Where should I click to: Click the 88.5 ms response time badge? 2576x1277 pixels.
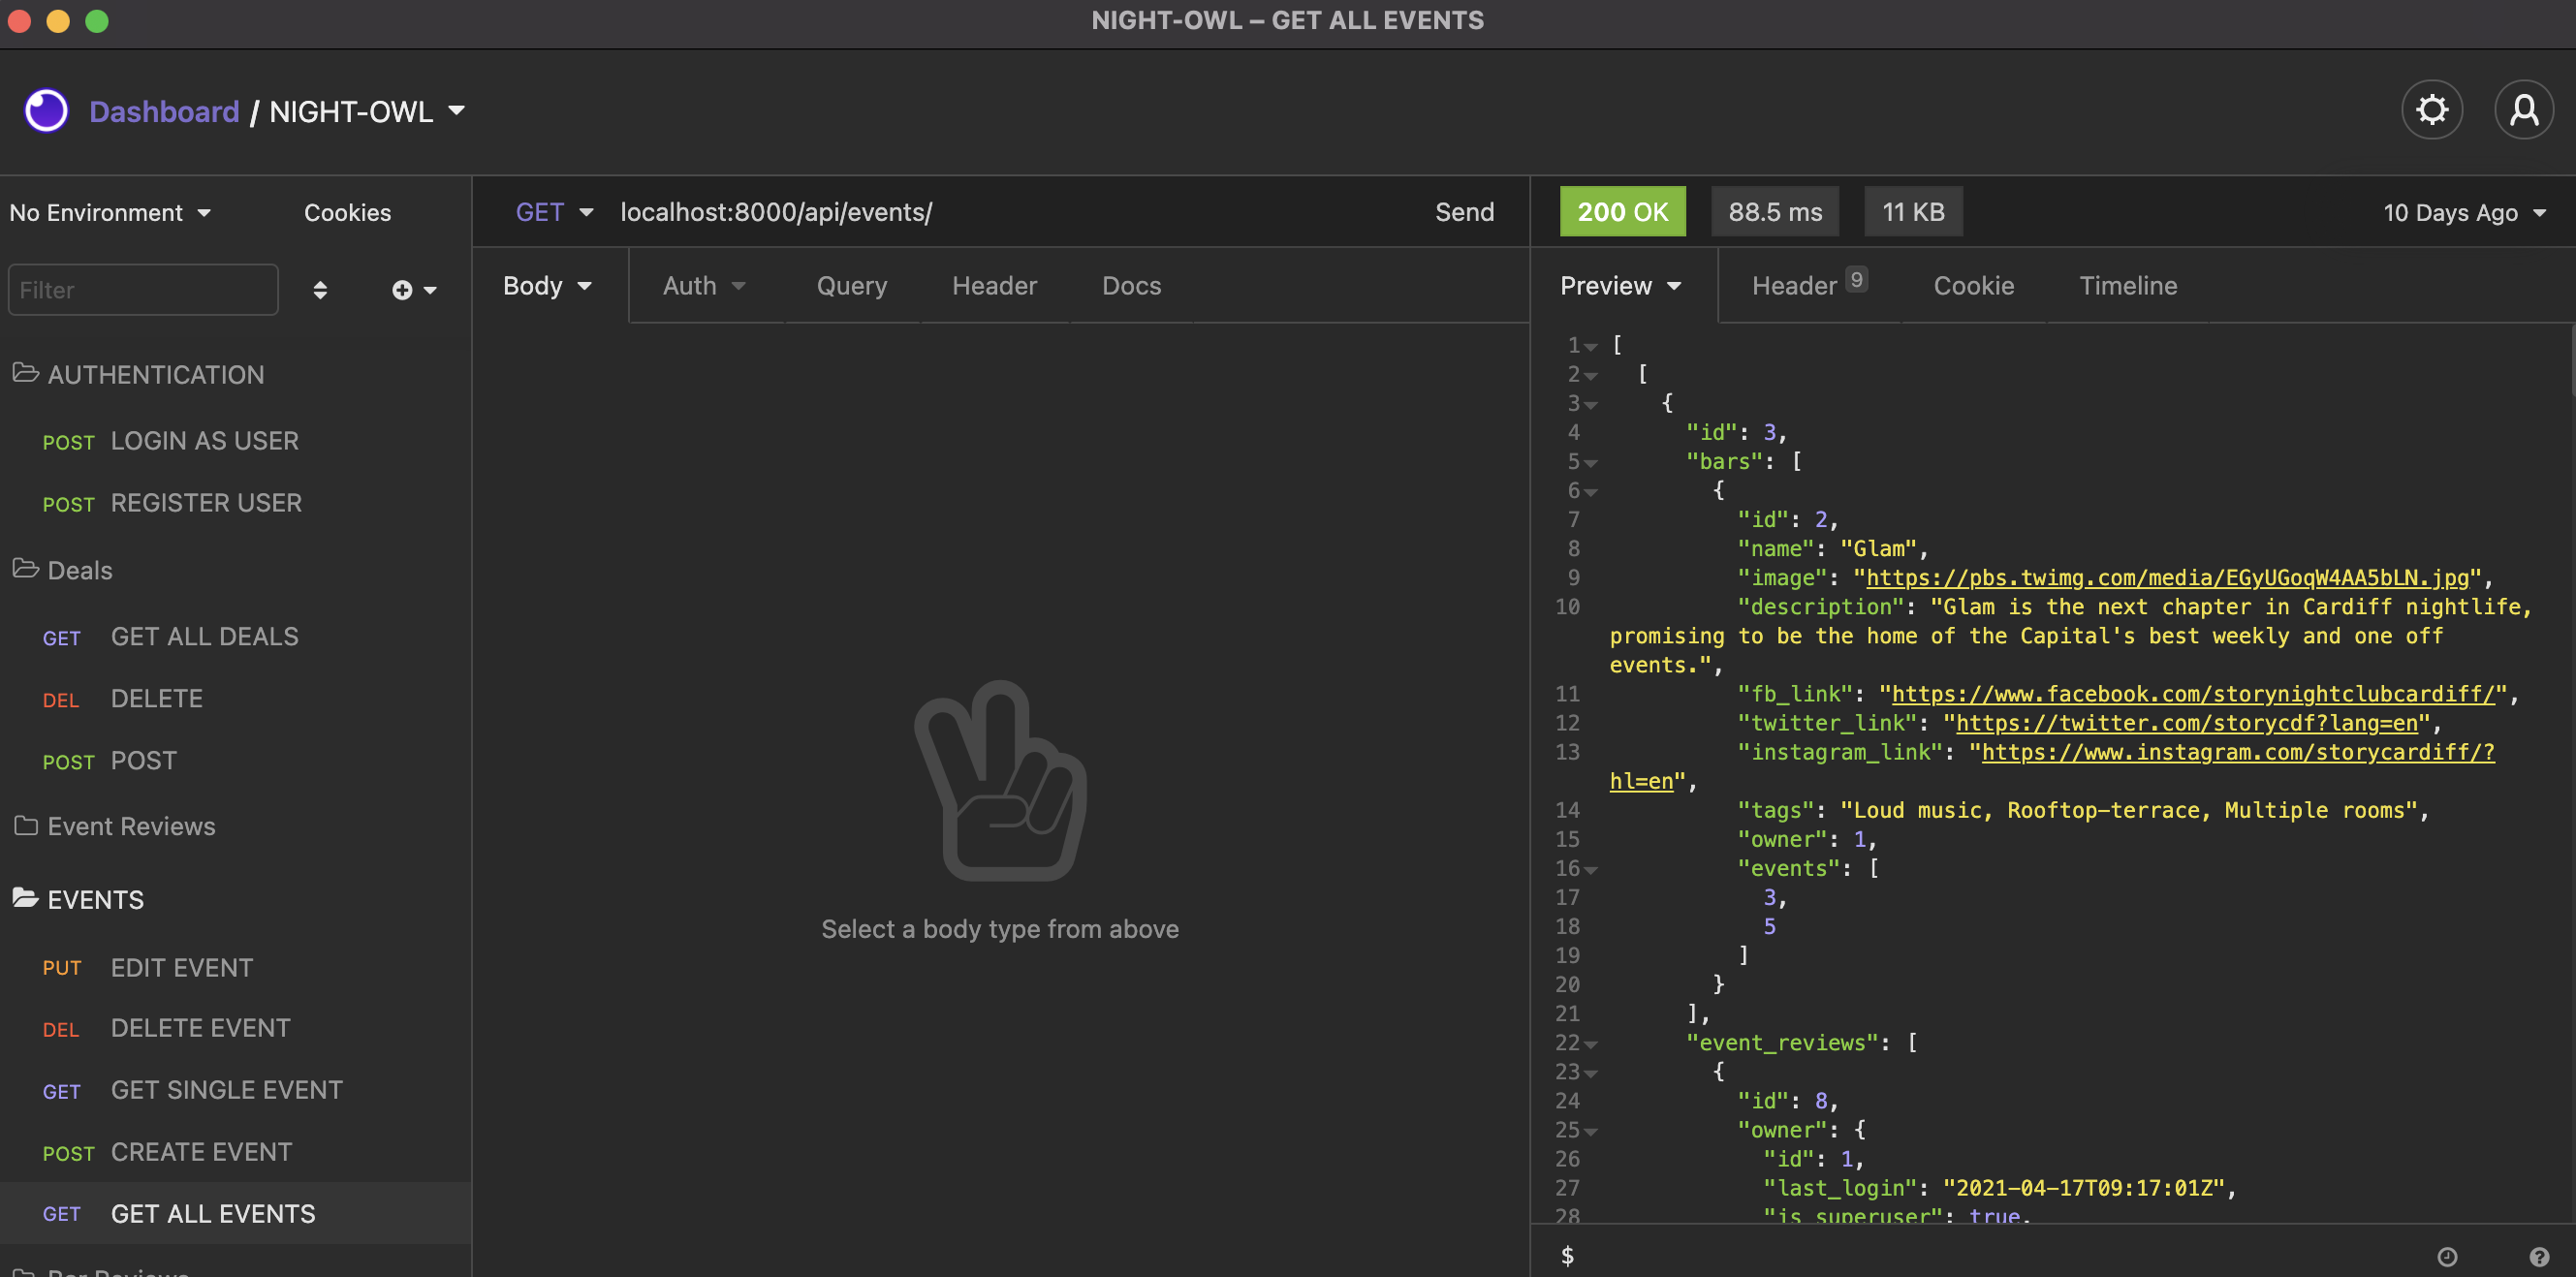click(x=1774, y=211)
